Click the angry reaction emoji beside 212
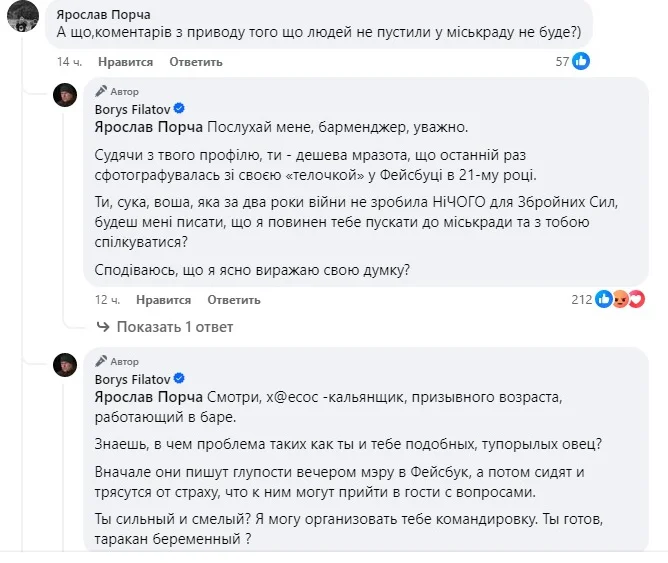The width and height of the screenshot is (668, 563). click(x=620, y=299)
